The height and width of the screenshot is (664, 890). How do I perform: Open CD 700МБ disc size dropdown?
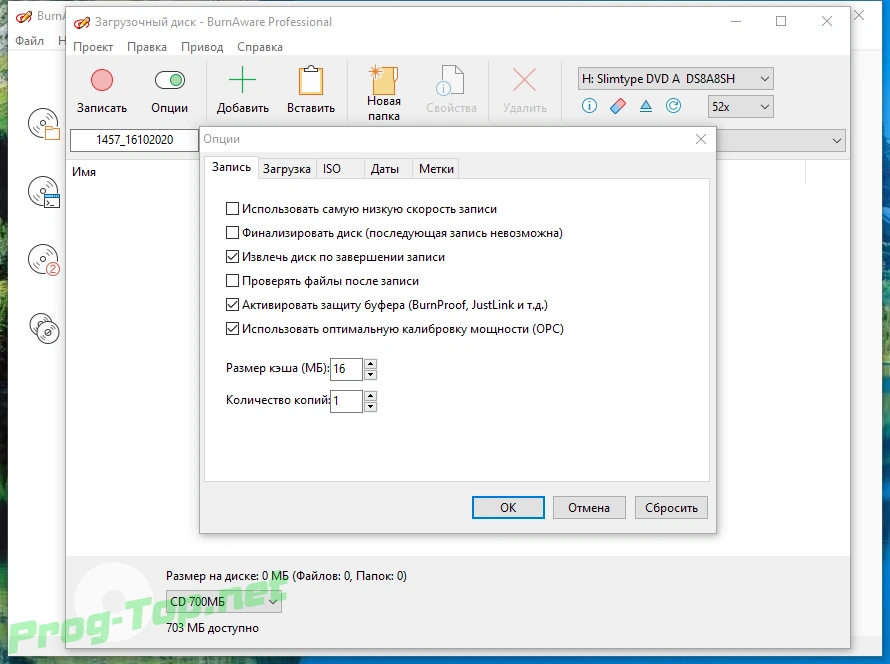tap(224, 601)
